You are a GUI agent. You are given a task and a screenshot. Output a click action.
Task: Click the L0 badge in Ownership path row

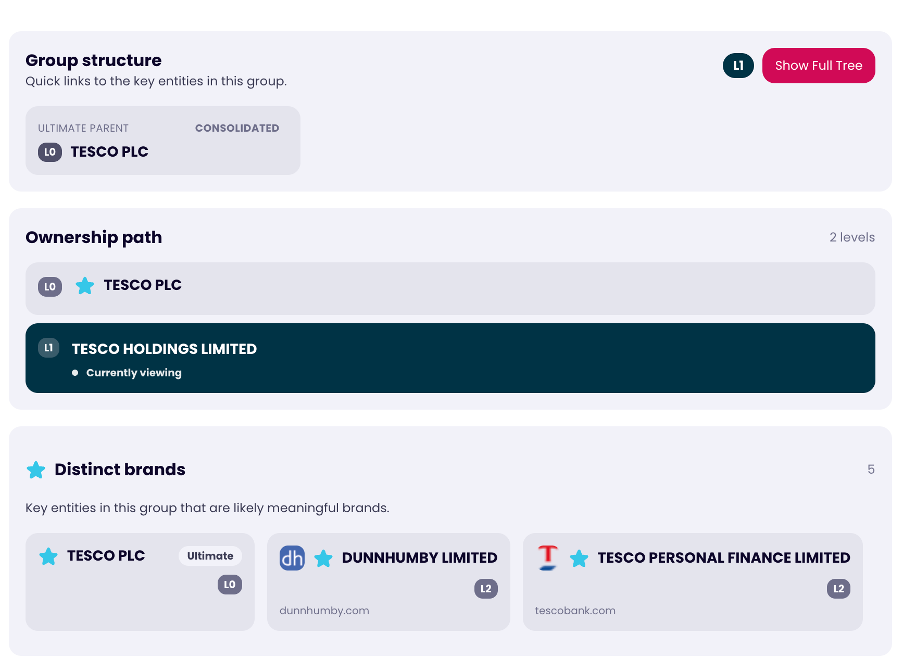50,287
